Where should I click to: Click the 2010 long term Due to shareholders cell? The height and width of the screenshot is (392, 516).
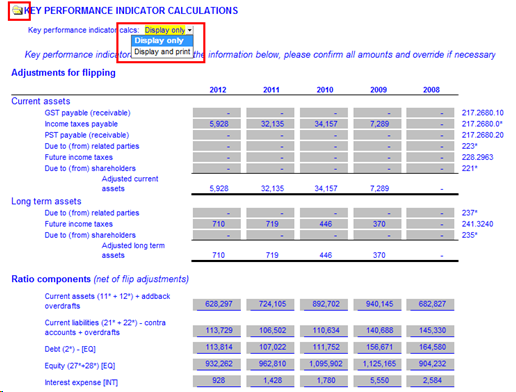(x=324, y=235)
